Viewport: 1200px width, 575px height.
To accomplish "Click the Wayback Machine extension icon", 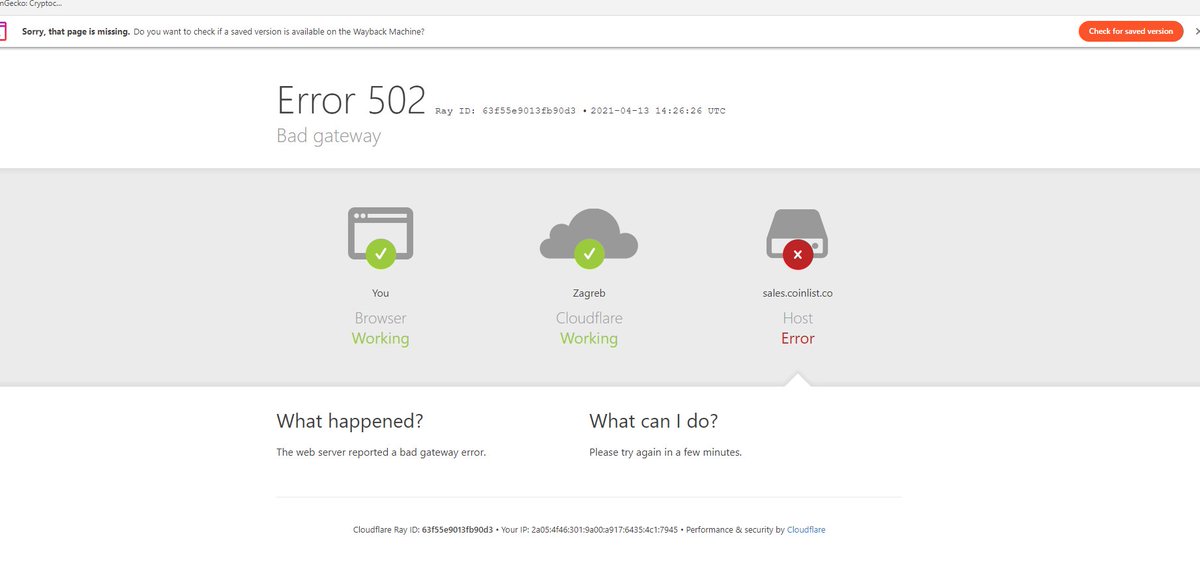I will 3,31.
